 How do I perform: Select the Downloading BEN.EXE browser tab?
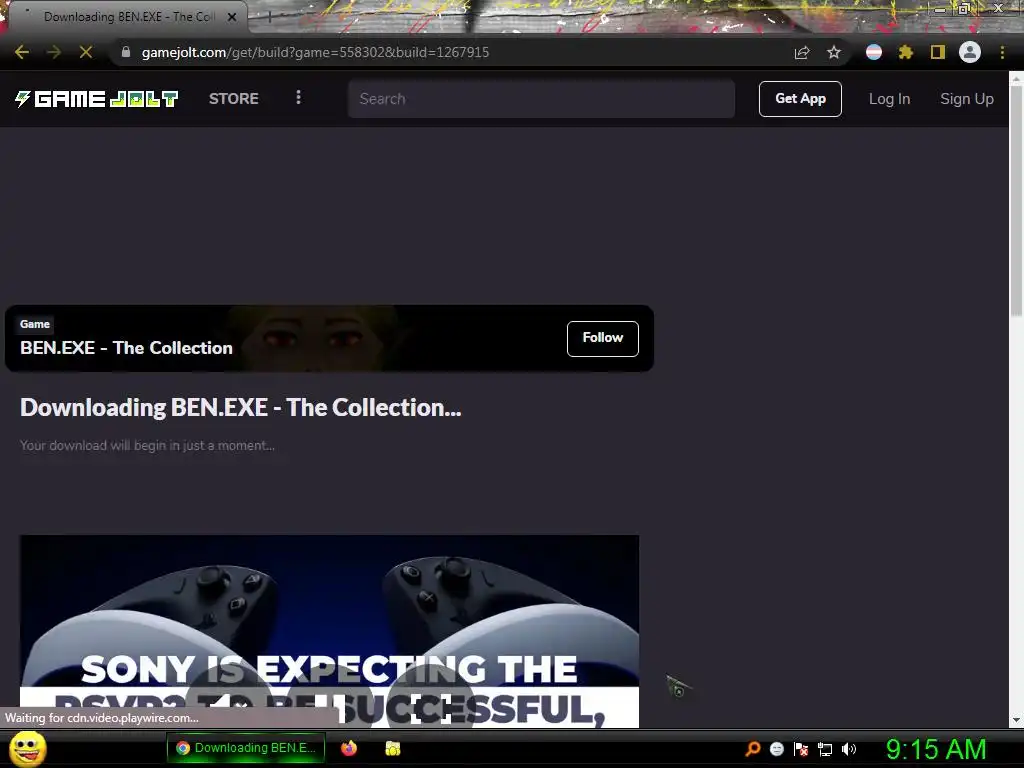(129, 17)
